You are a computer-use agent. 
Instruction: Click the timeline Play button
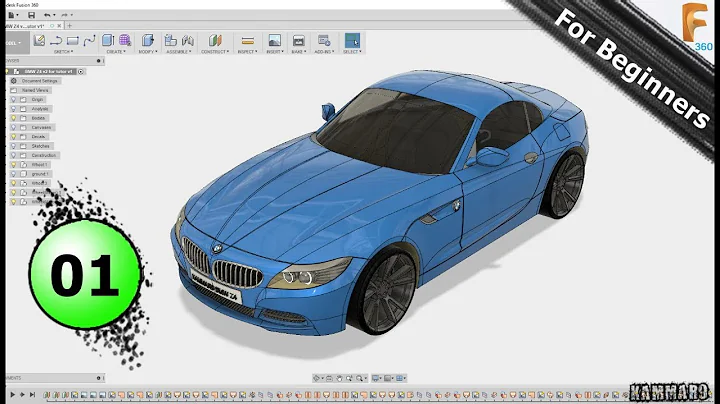[13, 394]
